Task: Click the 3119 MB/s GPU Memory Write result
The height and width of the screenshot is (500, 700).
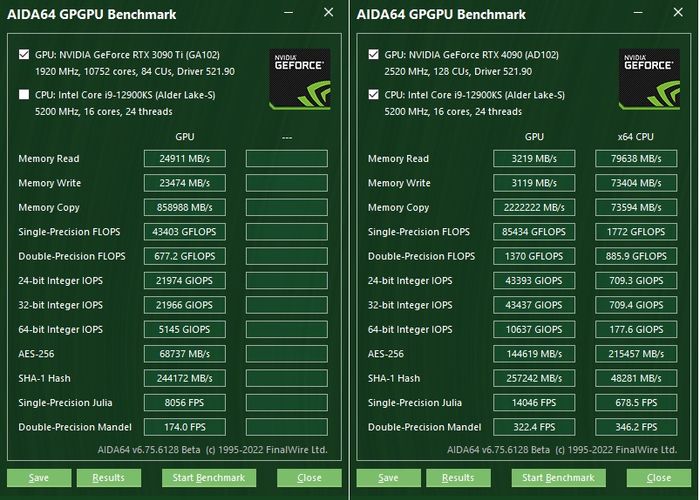Action: click(534, 183)
